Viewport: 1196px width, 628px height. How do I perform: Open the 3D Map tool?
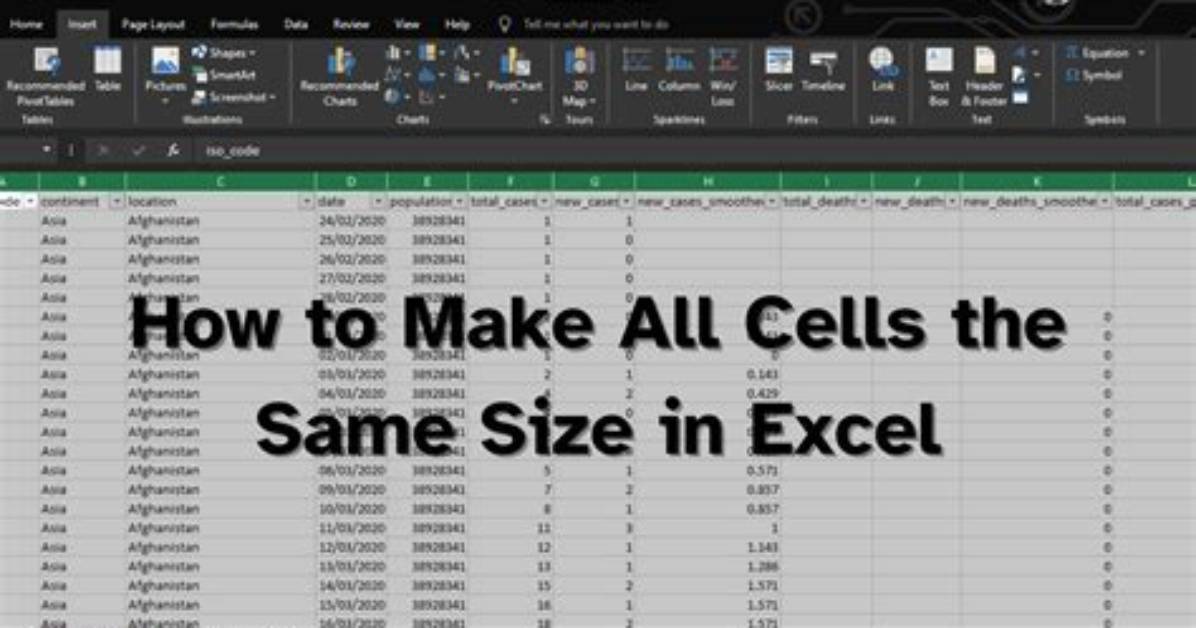580,76
